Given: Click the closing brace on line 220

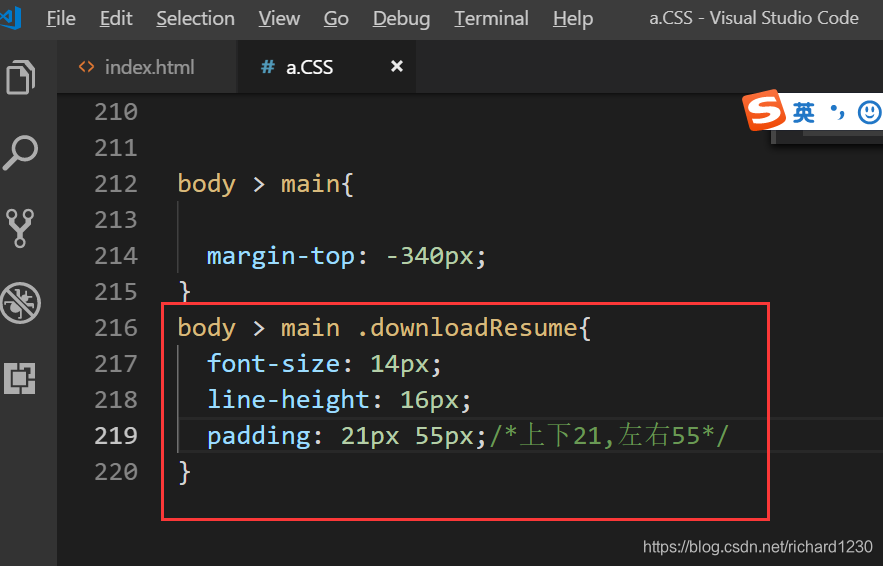Looking at the screenshot, I should point(185,473).
